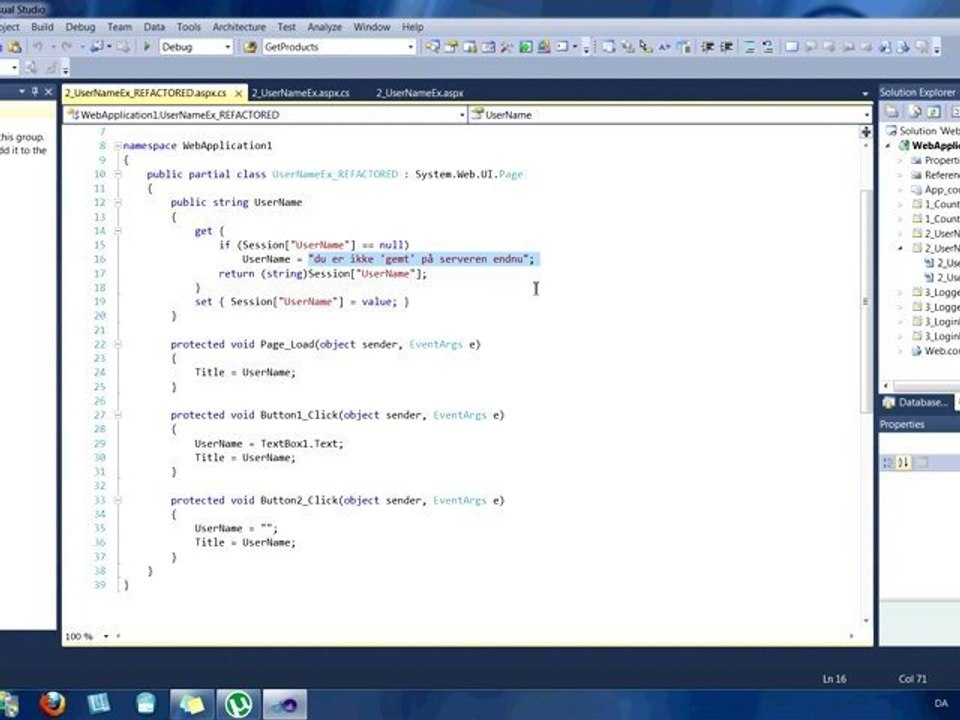
Task: Collapse the Page_Load method outline
Action: pyautogui.click(x=118, y=344)
